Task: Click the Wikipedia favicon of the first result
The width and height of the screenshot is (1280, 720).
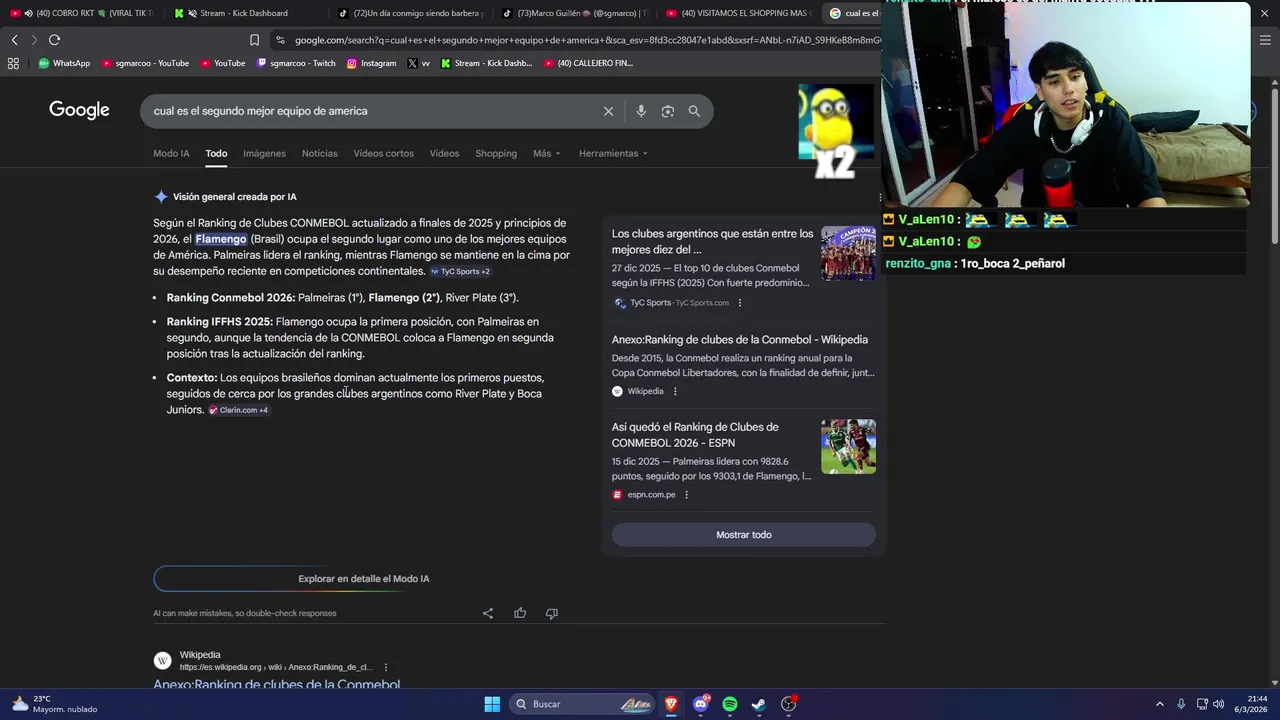Action: tap(162, 661)
